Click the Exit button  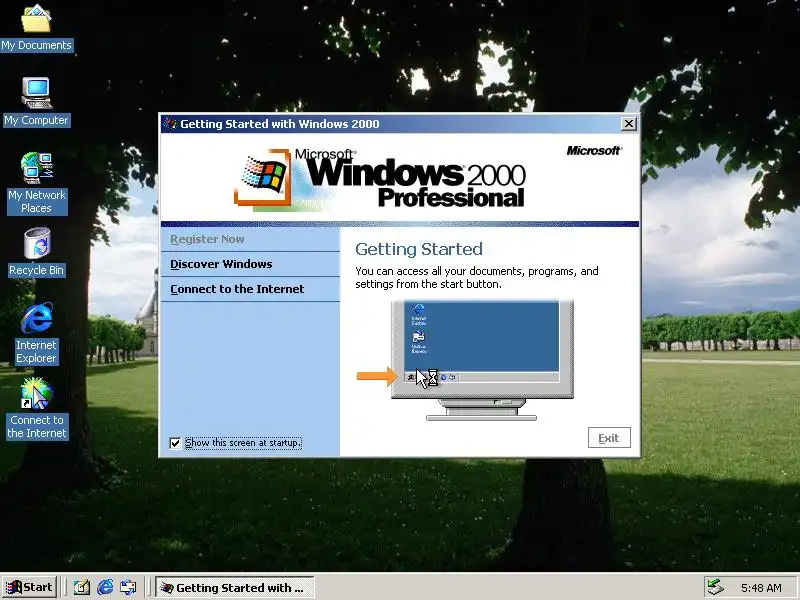609,438
